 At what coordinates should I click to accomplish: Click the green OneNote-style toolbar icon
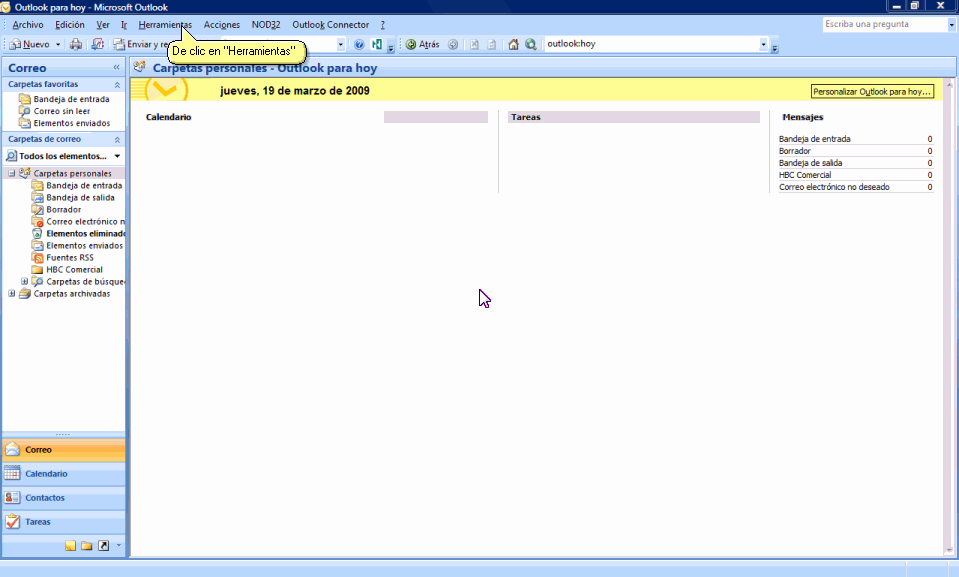(x=377, y=44)
